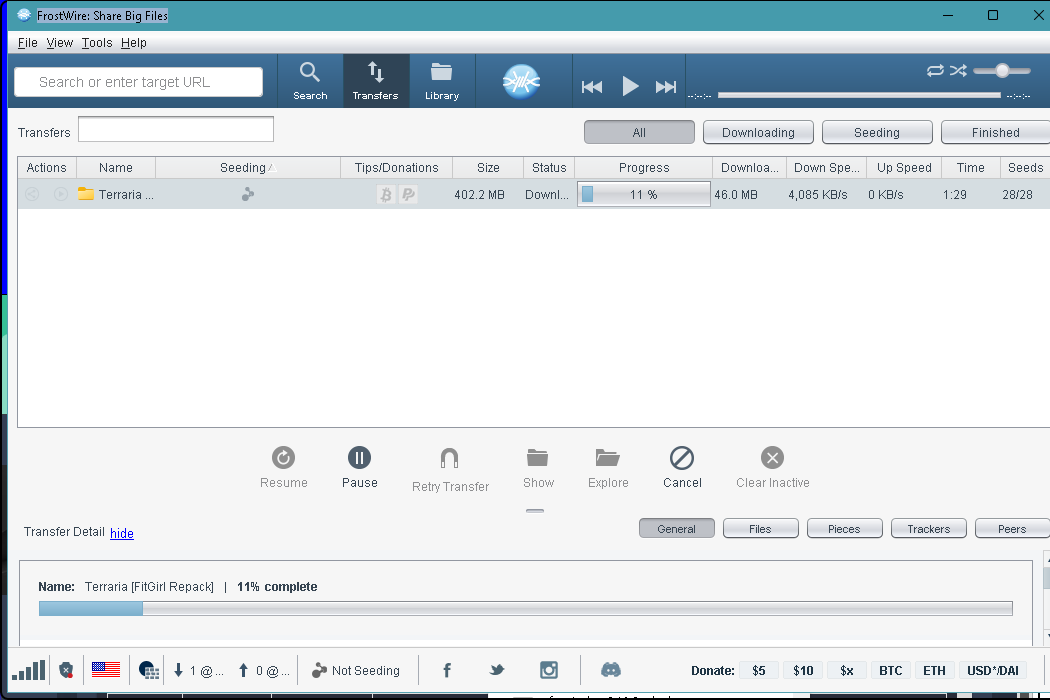The width and height of the screenshot is (1050, 700).
Task: Sort by the Time column header
Action: 970,167
